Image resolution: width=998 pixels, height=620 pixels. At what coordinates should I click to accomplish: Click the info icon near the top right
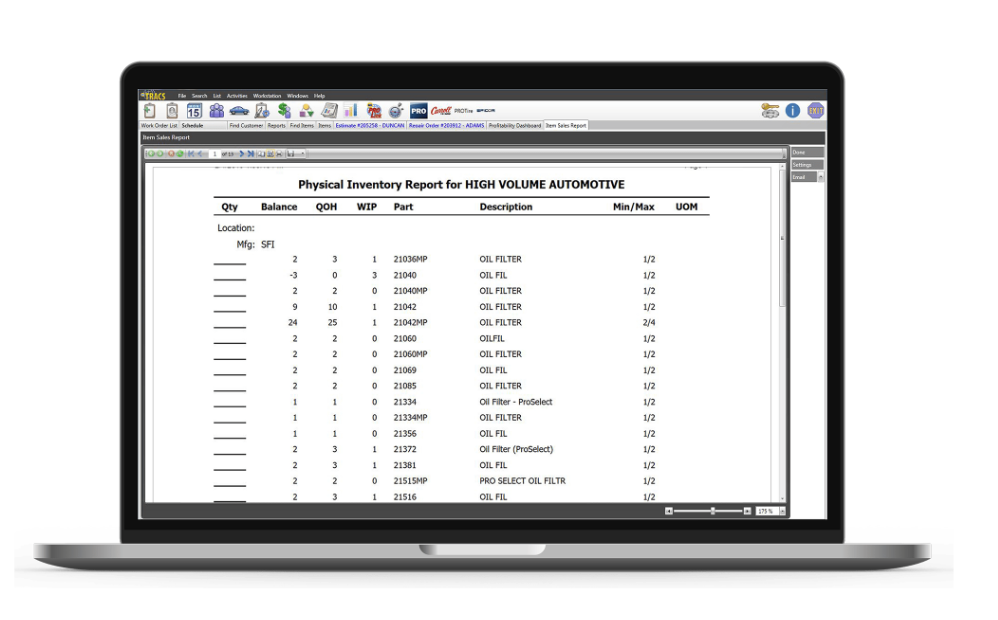[792, 111]
